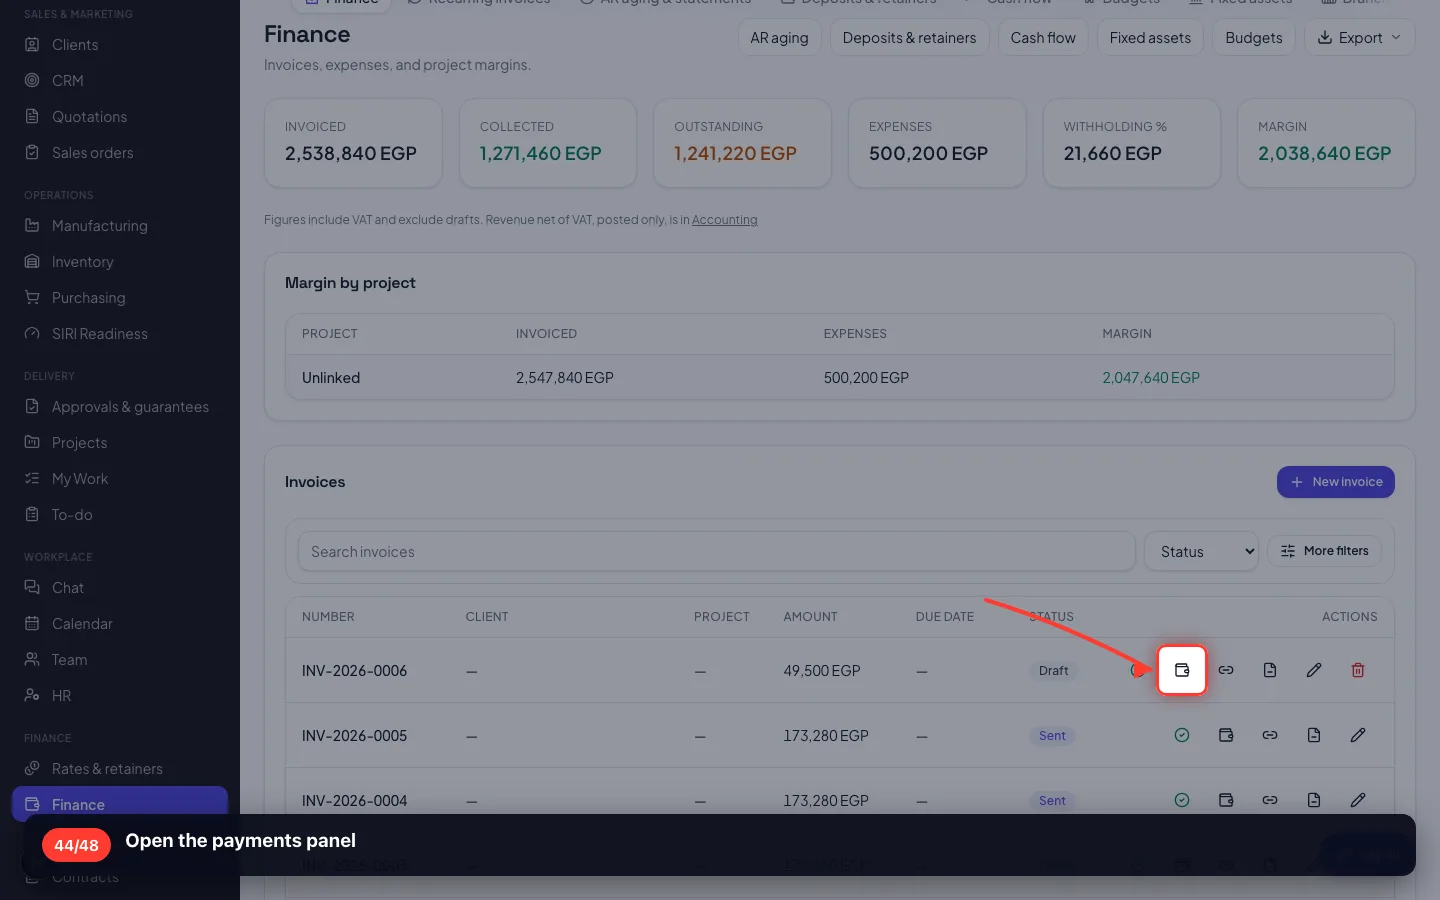Screen dimensions: 1440x900
Task: Click the 49,500 EGP amount
Action: coord(822,671)
